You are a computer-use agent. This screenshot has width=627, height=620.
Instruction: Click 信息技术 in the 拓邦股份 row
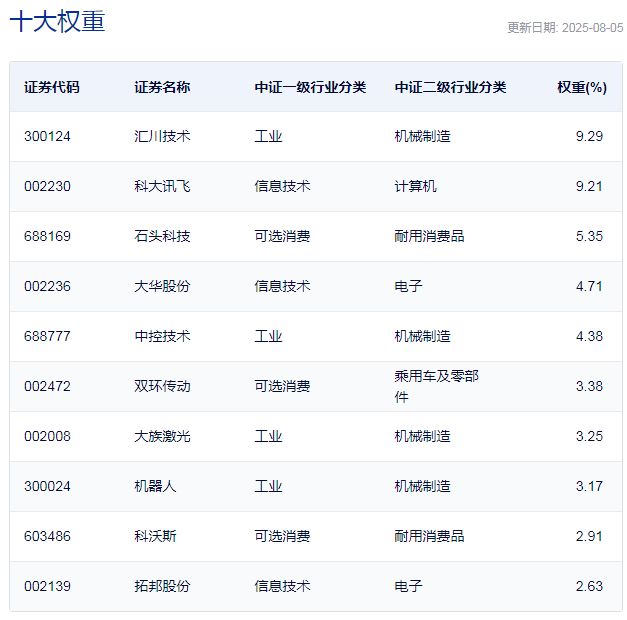(x=282, y=586)
